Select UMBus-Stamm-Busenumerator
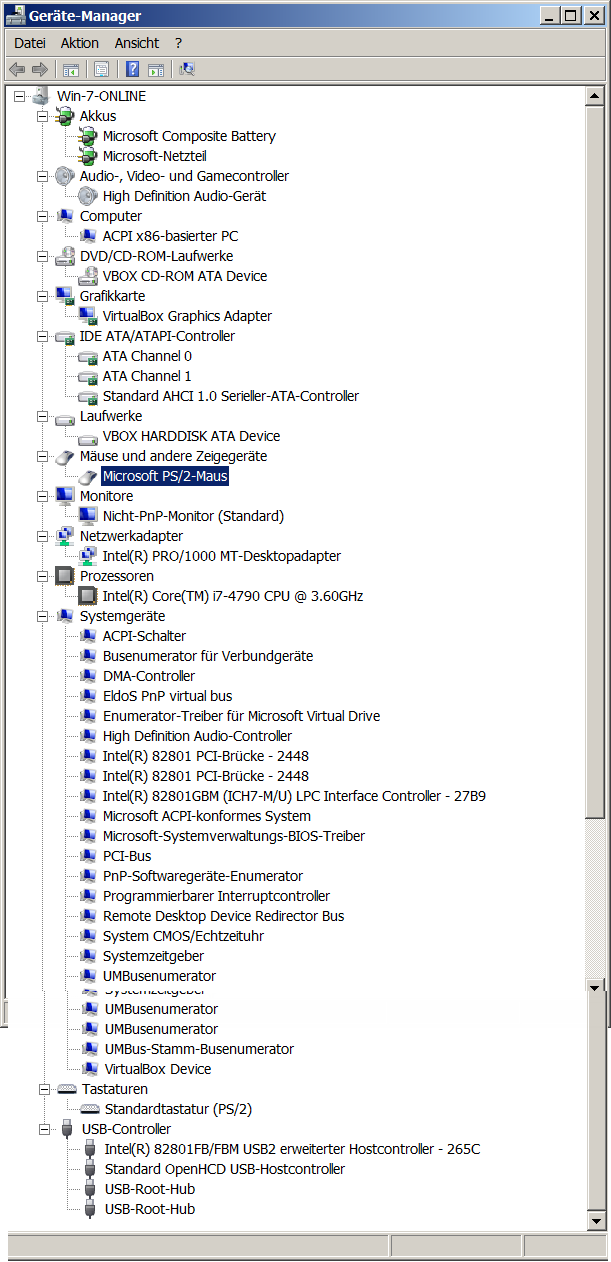 (x=199, y=1049)
